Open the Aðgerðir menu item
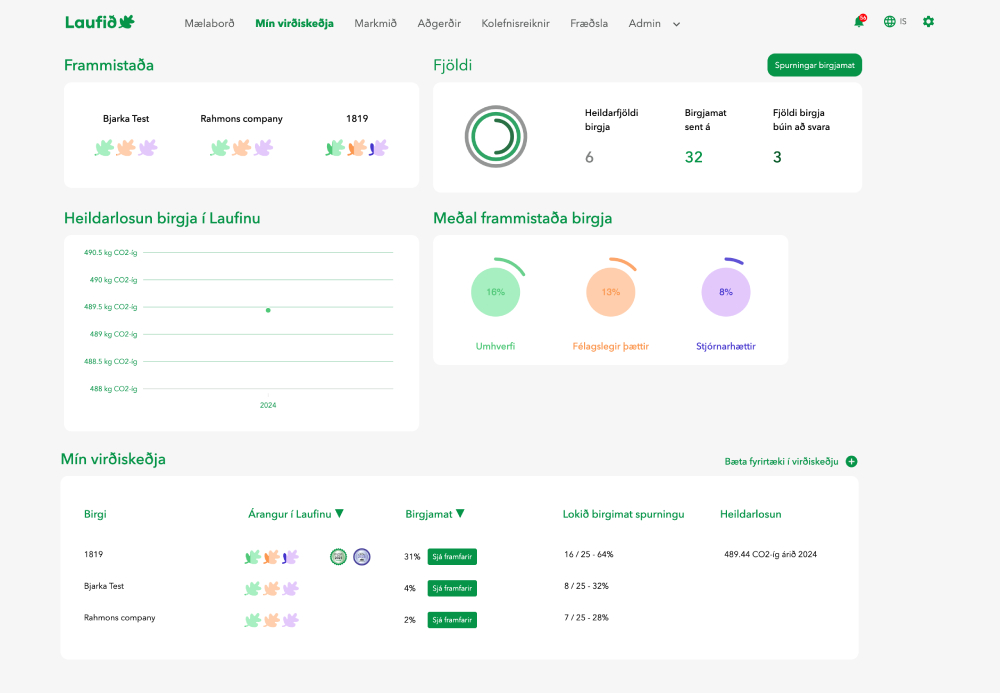The width and height of the screenshot is (1000, 693). (x=439, y=23)
